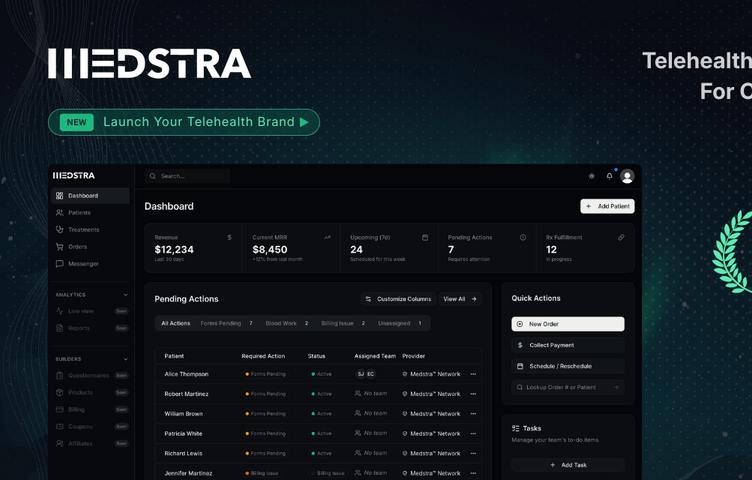Open row options for Robert Martinez
Screen dimensions: 752x480
[x=473, y=394]
